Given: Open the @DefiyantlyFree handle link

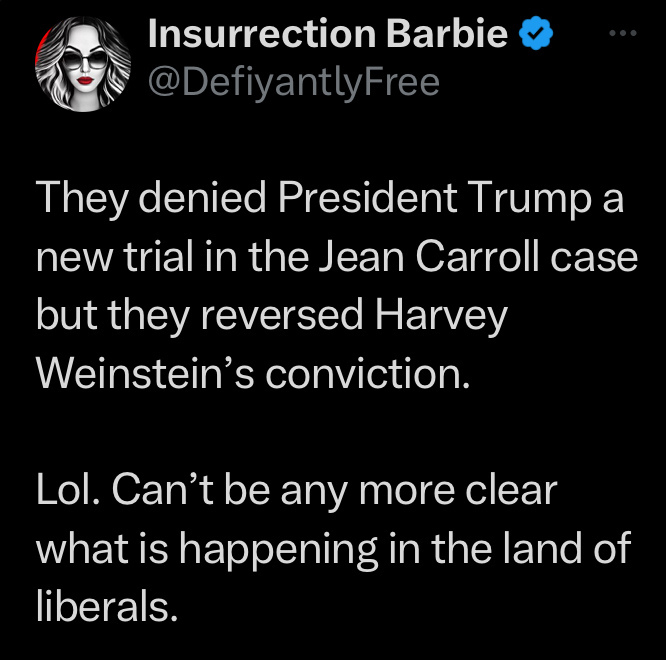Looking at the screenshot, I should (293, 81).
